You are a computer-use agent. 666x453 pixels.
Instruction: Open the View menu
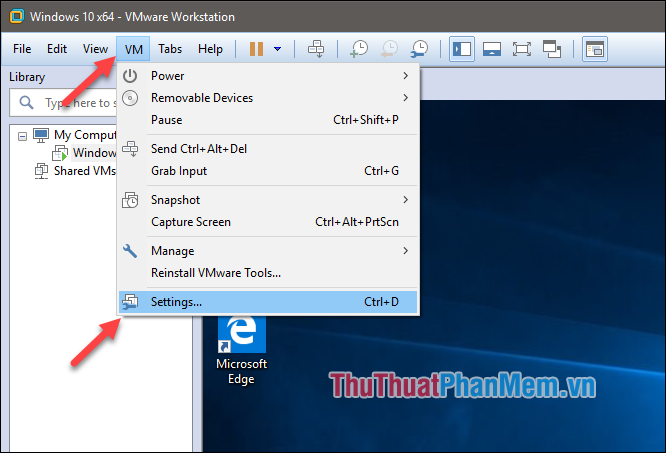(x=95, y=49)
